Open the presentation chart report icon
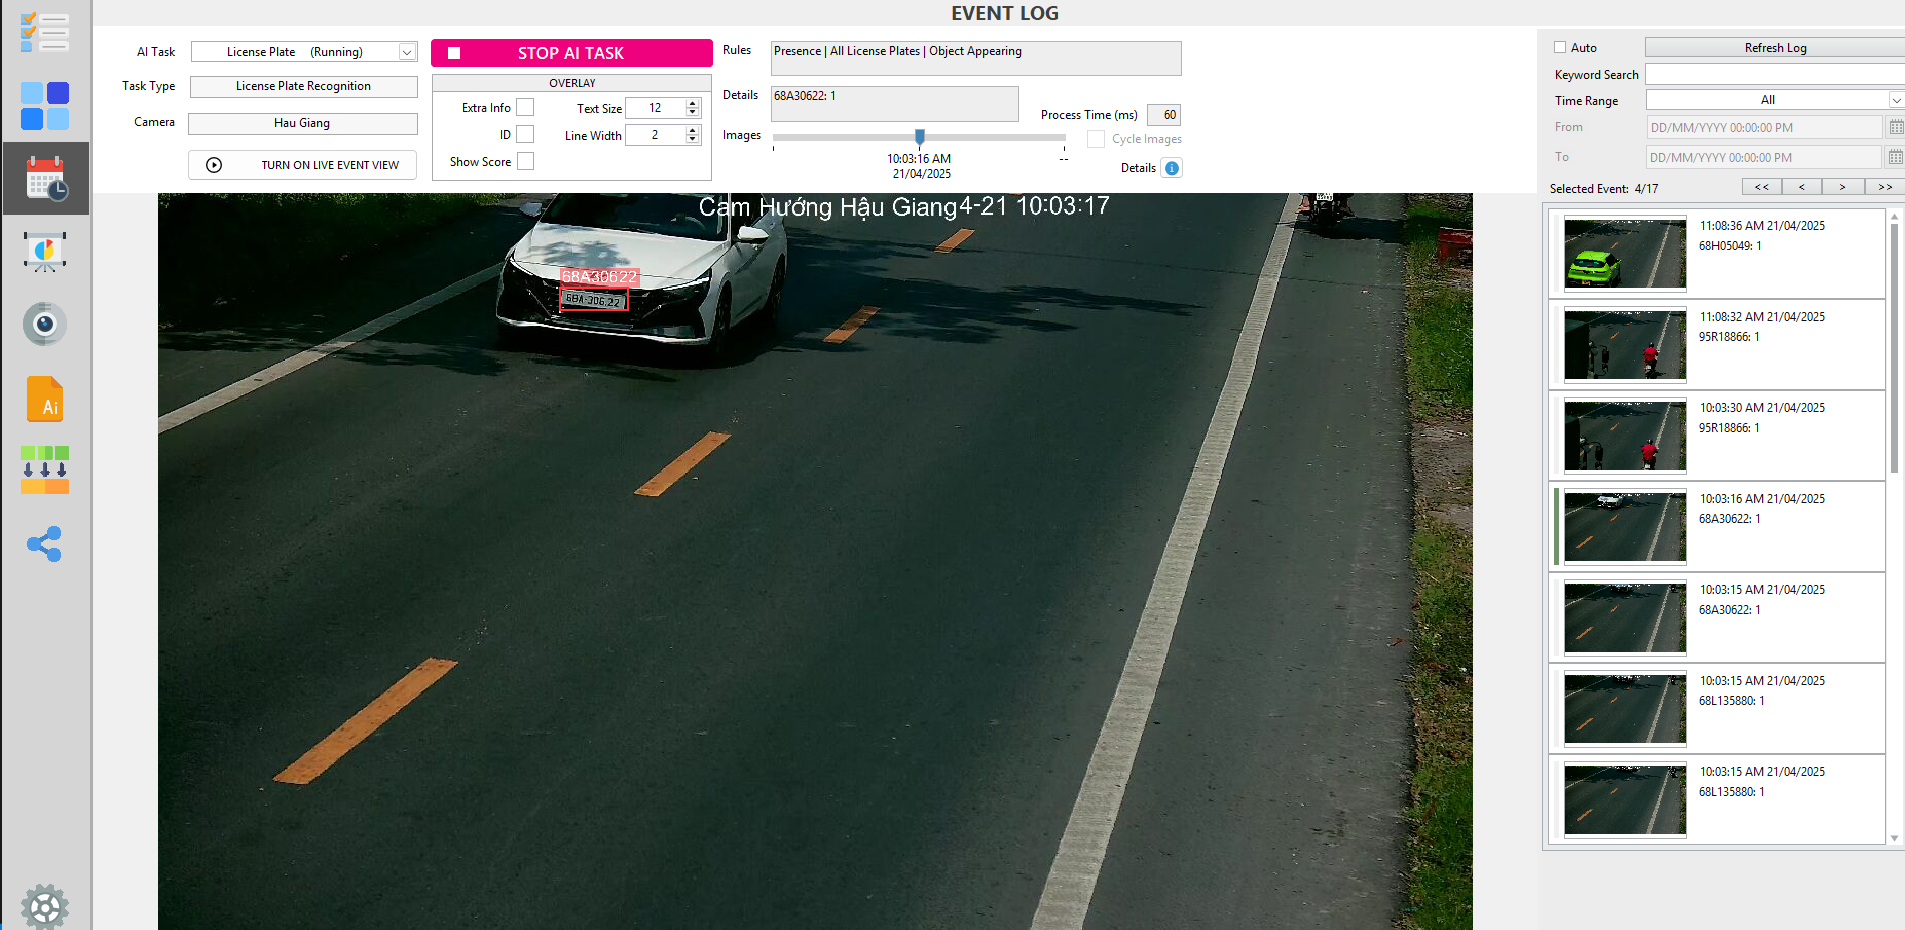The image size is (1905, 930). [45, 252]
